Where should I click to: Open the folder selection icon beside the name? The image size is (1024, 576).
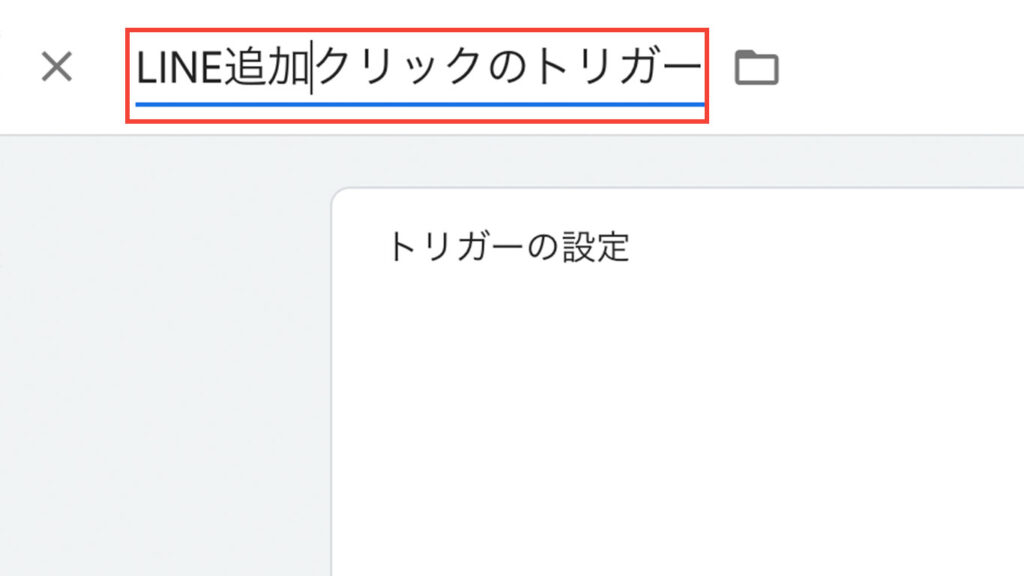[756, 67]
